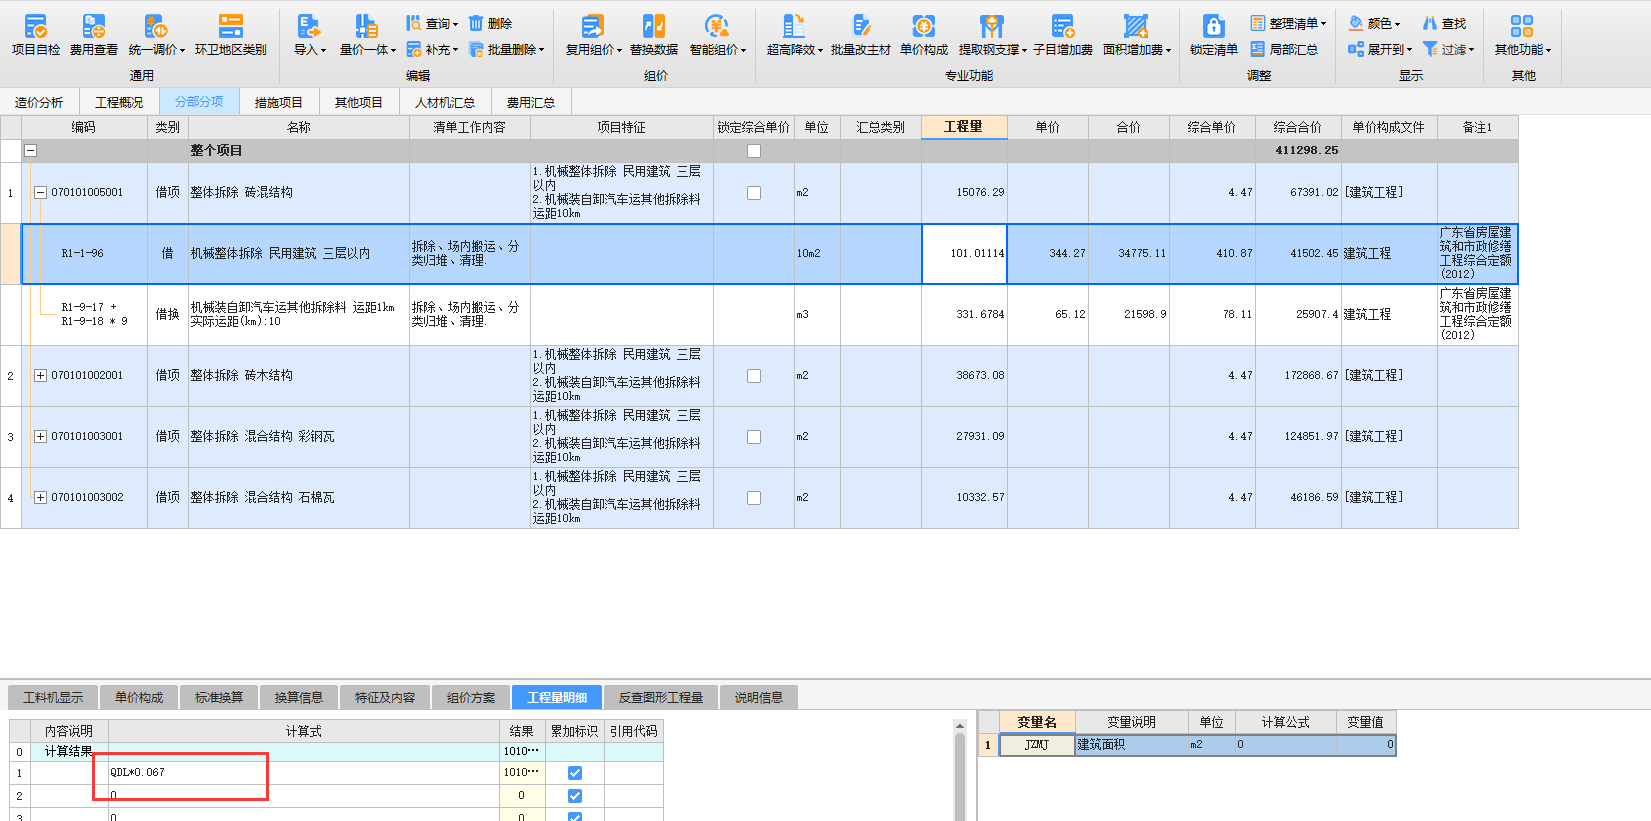Click the 统一调价 icon

click(156, 26)
